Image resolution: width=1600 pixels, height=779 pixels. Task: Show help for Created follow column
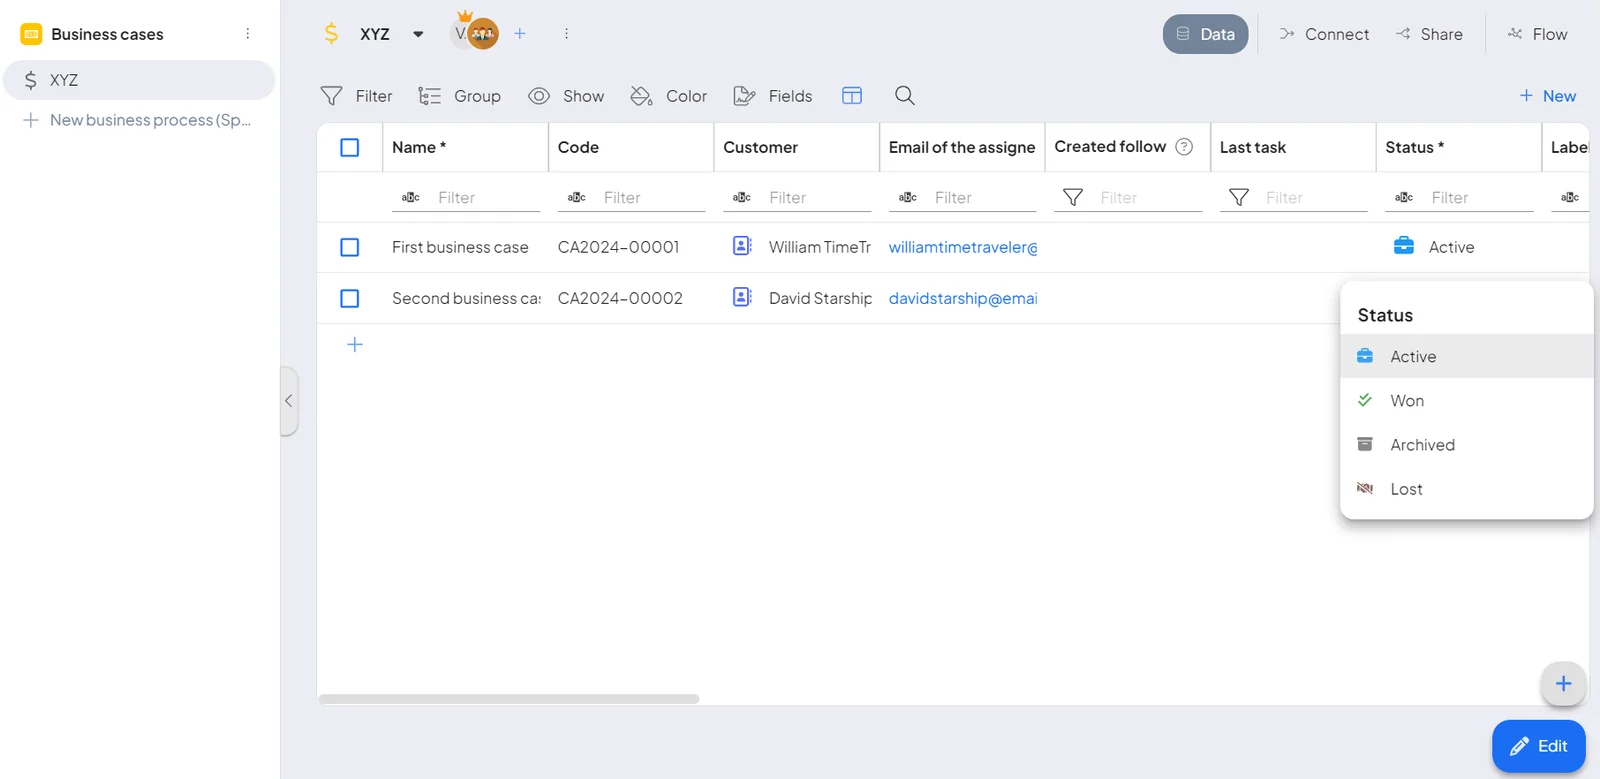(x=1184, y=147)
